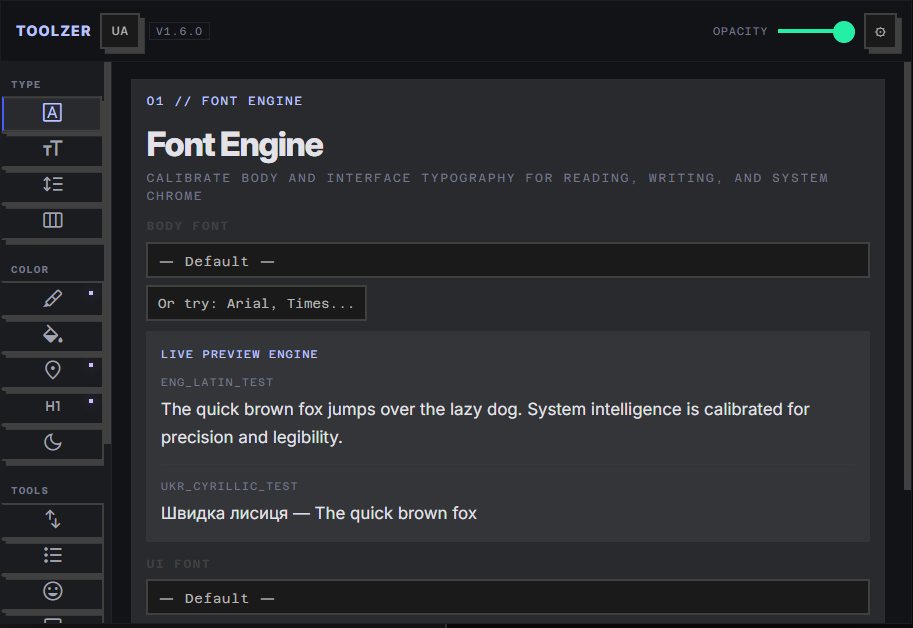Open the smiley emoji tool

(x=52, y=591)
